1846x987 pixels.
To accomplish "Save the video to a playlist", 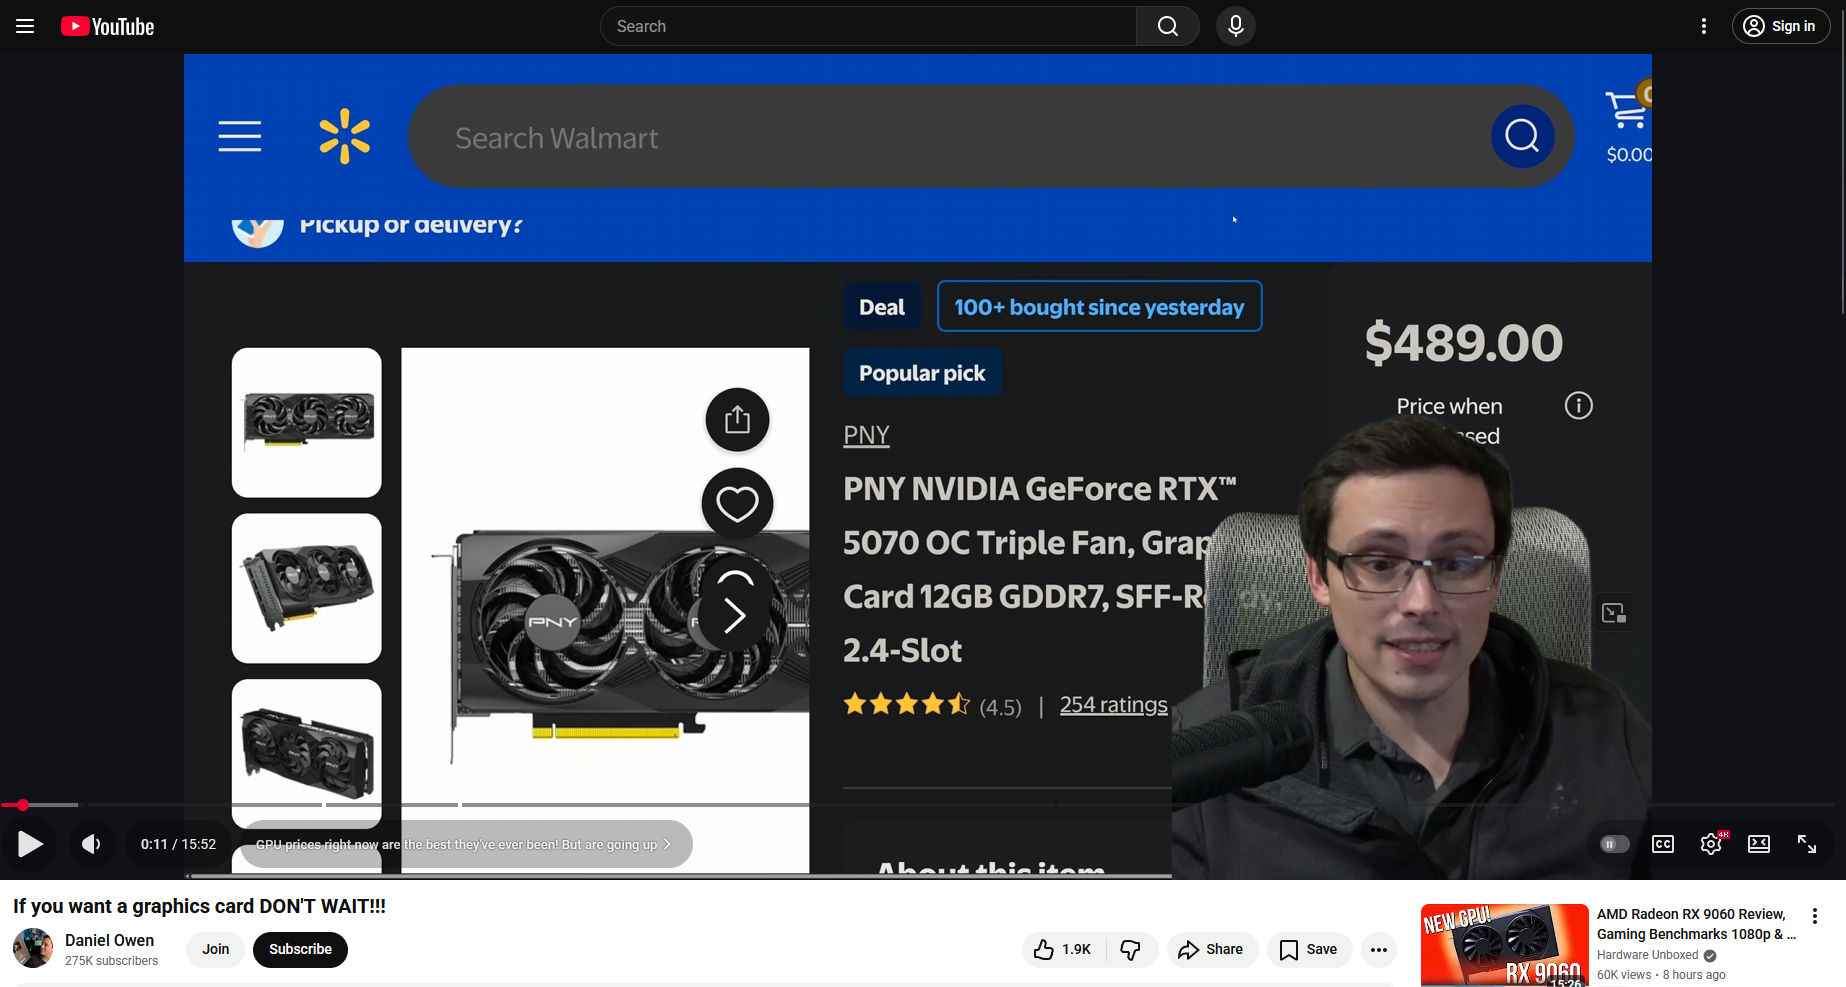I will 1309,949.
